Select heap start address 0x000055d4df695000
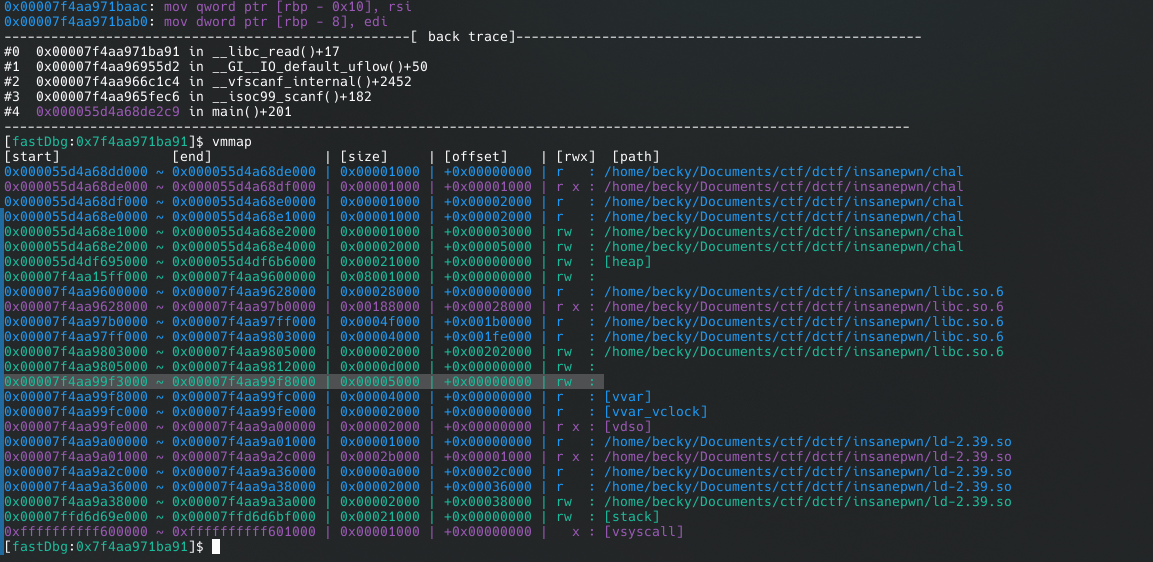The image size is (1153, 562). click(x=76, y=261)
